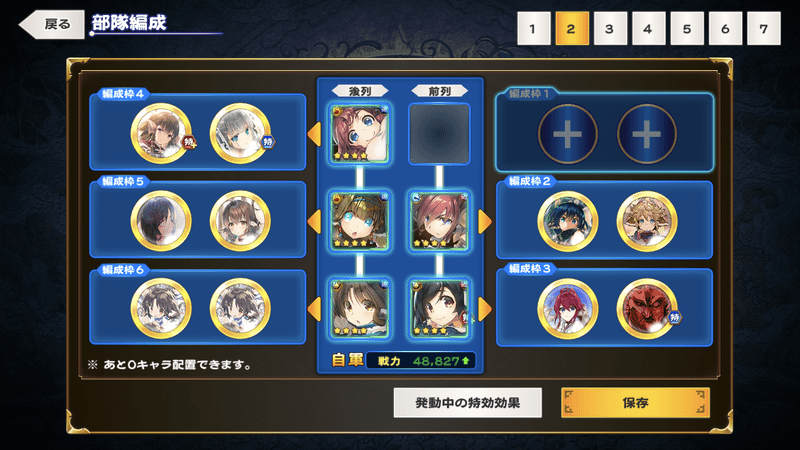The width and height of the screenshot is (800, 450).
Task: Pick the silver-haired character in 編成枠4
Action: [x=240, y=134]
